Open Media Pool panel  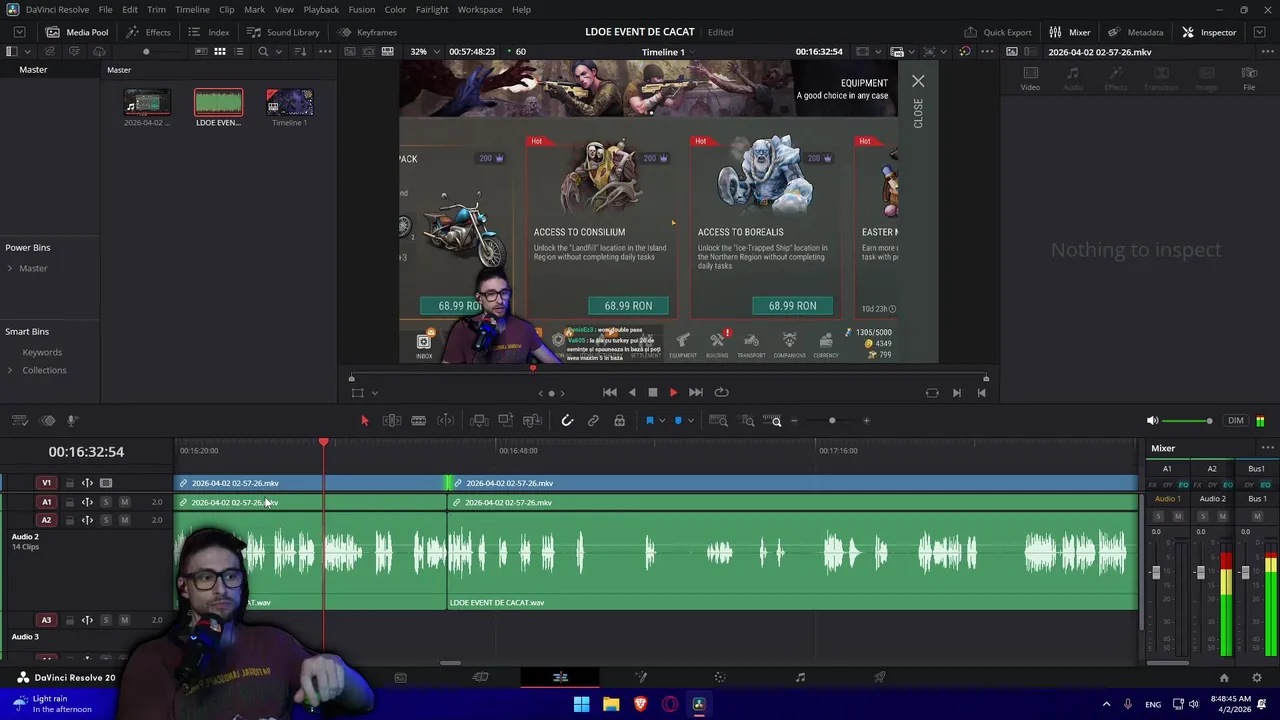78,32
